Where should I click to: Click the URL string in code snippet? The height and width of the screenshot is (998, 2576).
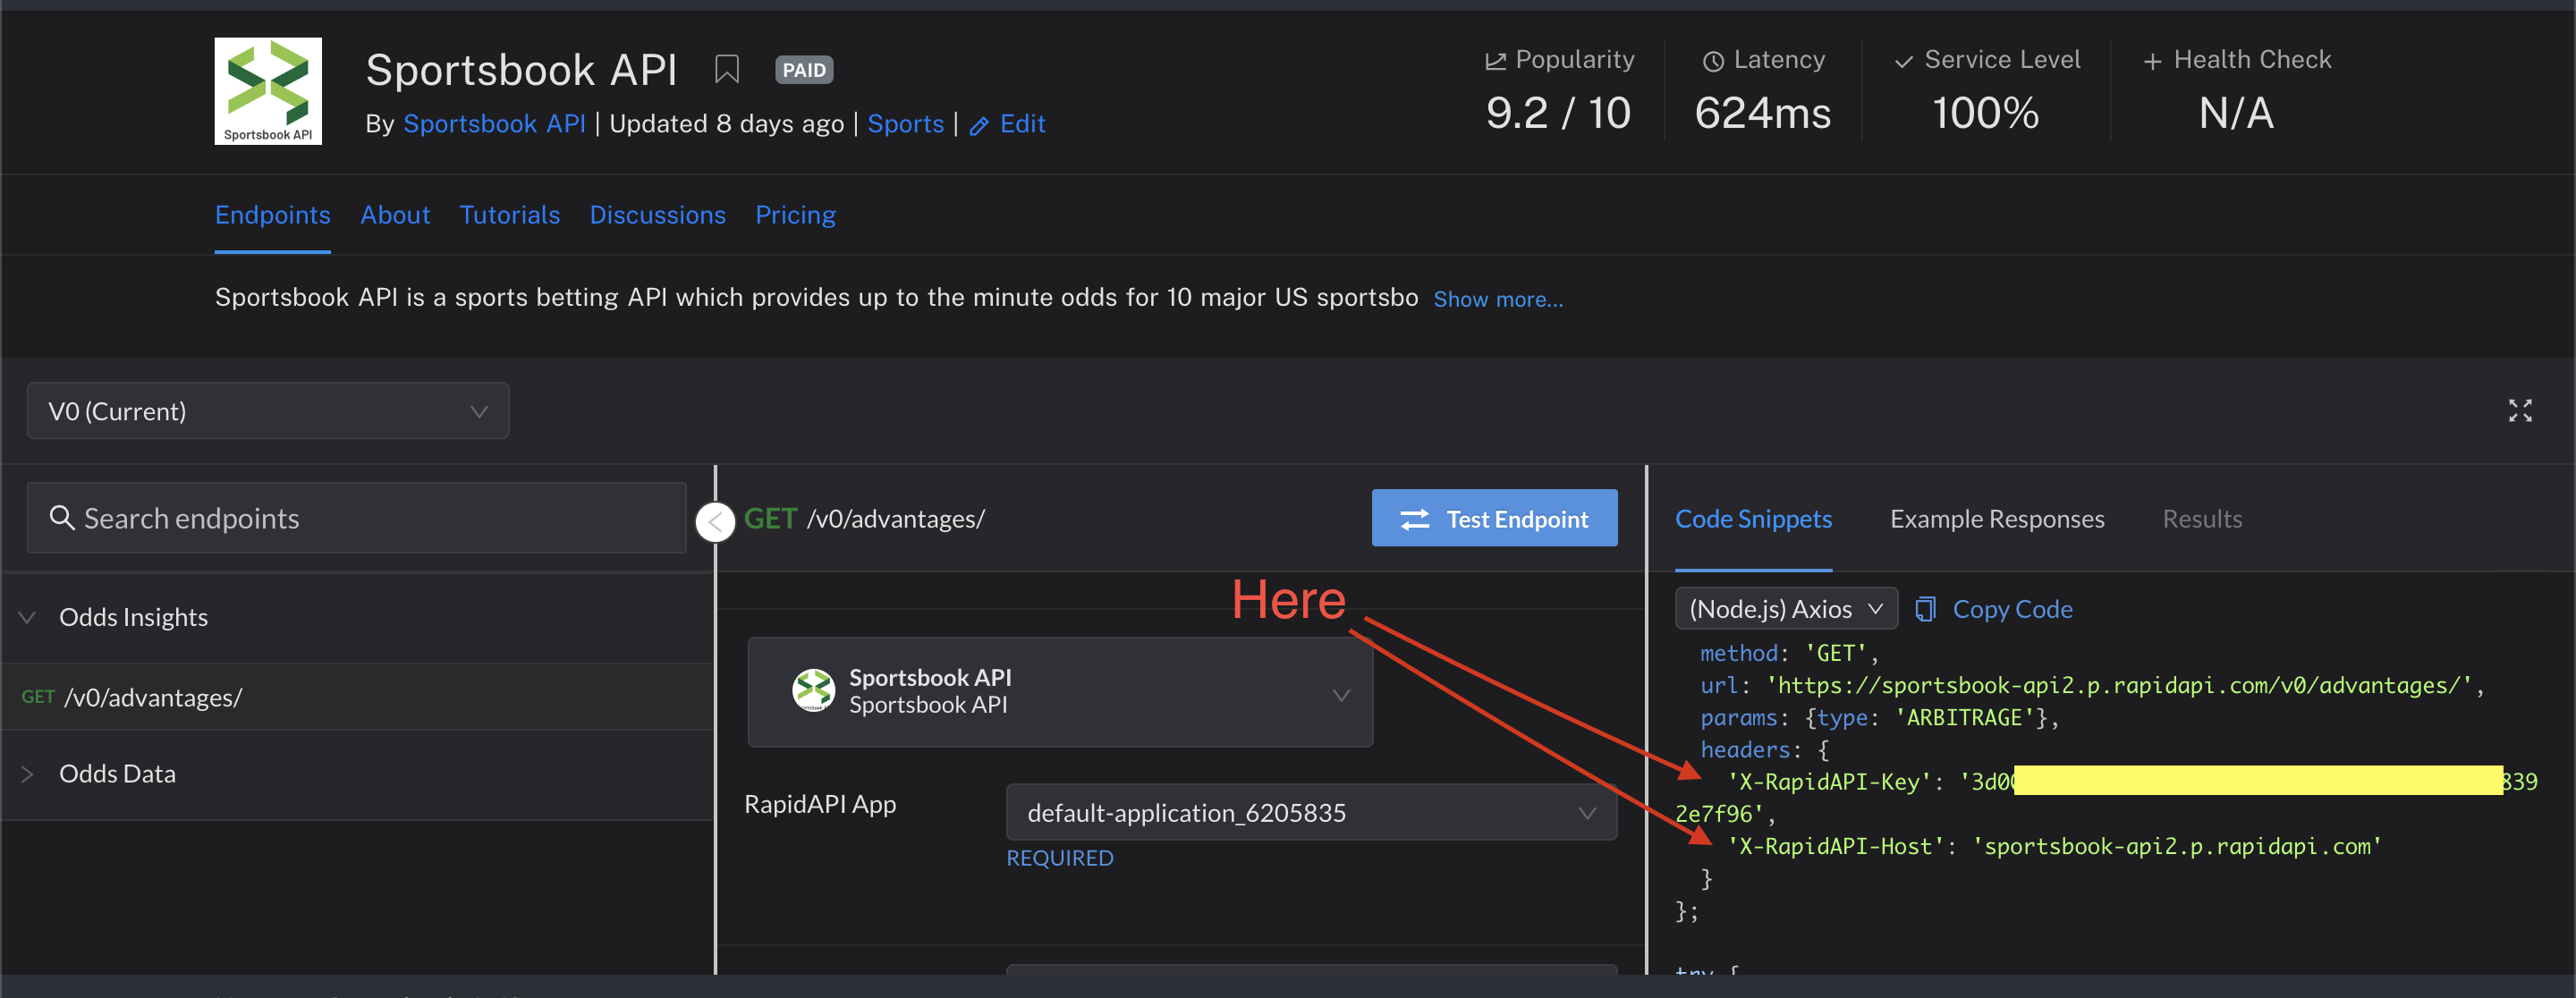click(2119, 685)
